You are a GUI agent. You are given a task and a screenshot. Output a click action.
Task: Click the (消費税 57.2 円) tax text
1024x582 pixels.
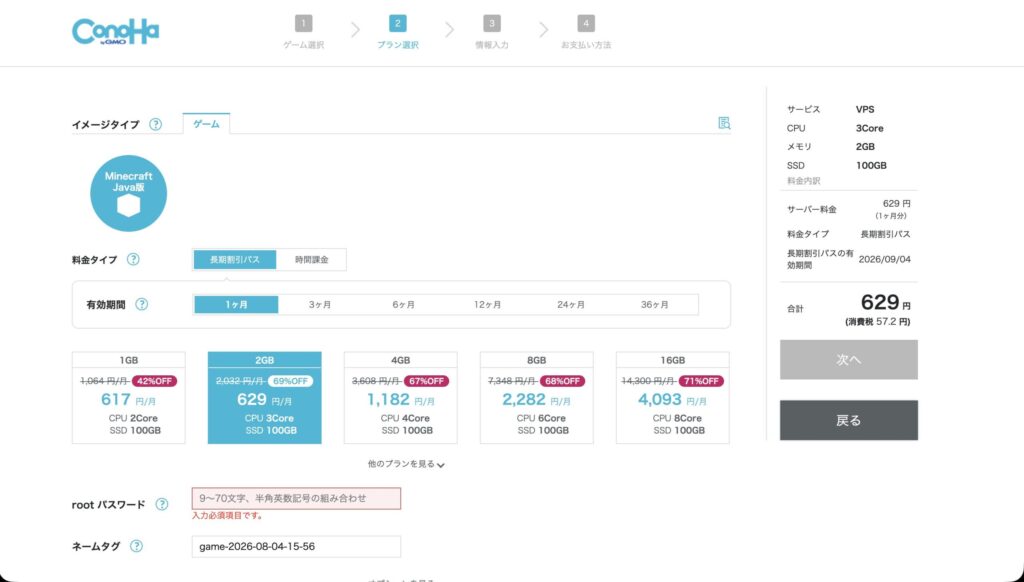pyautogui.click(x=878, y=322)
